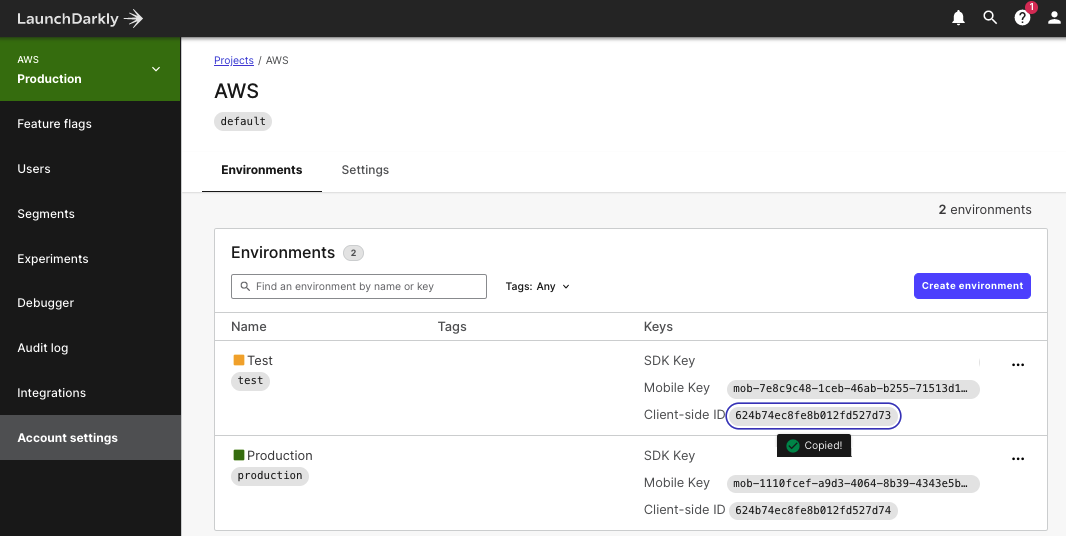Open the Production environment overflow menu

(x=1018, y=458)
